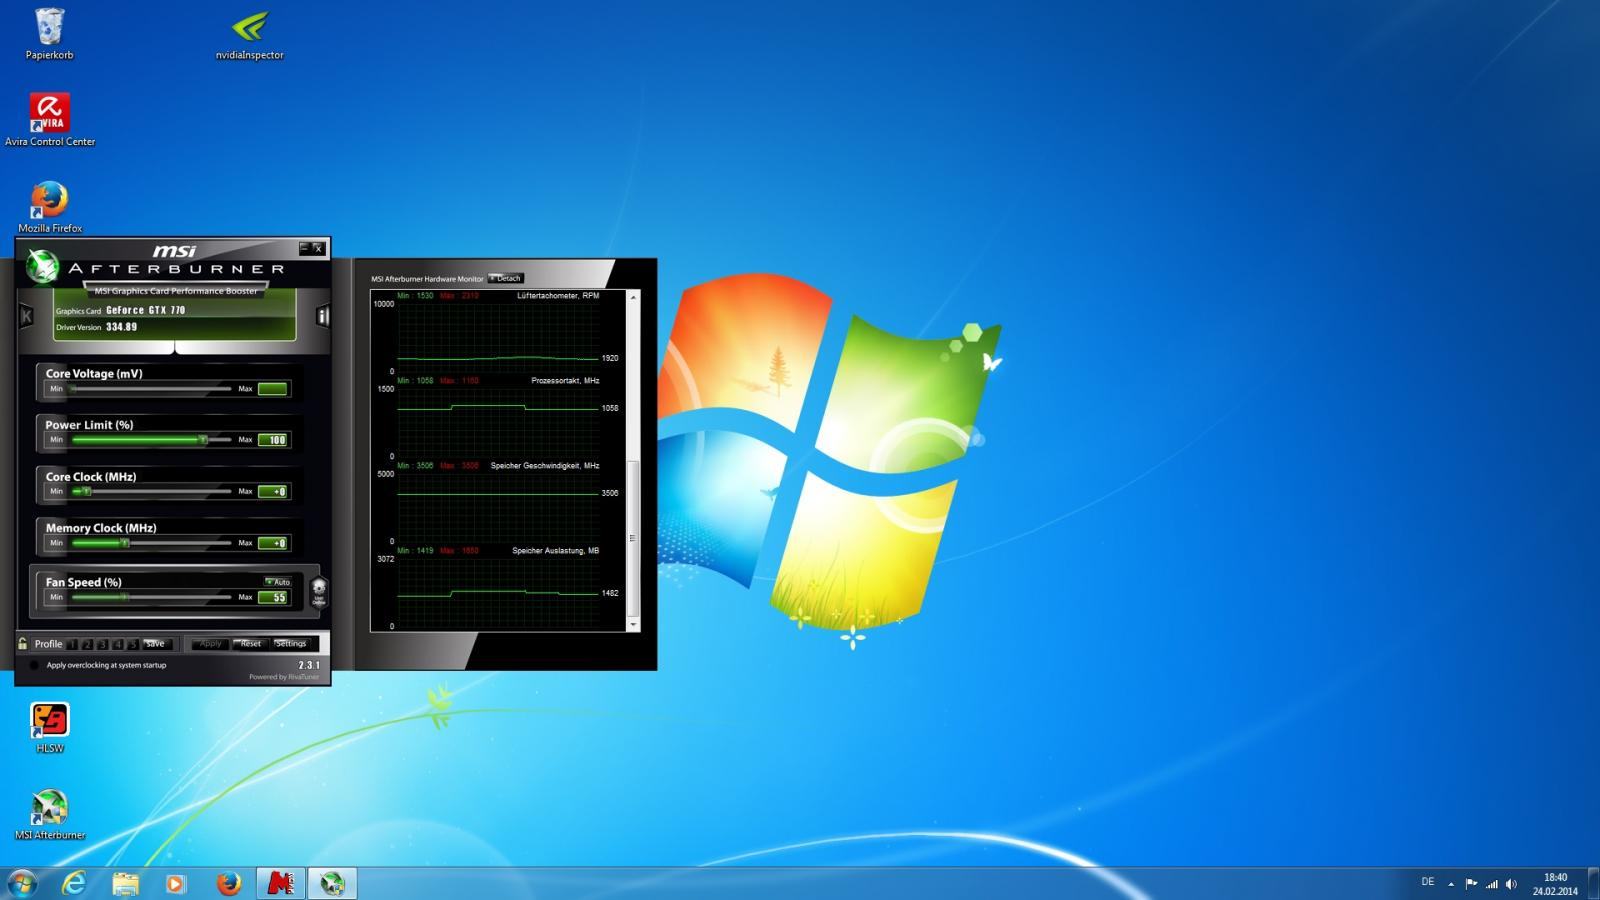The width and height of the screenshot is (1600, 900).
Task: Switch to Firefox in the taskbar
Action: tap(228, 883)
